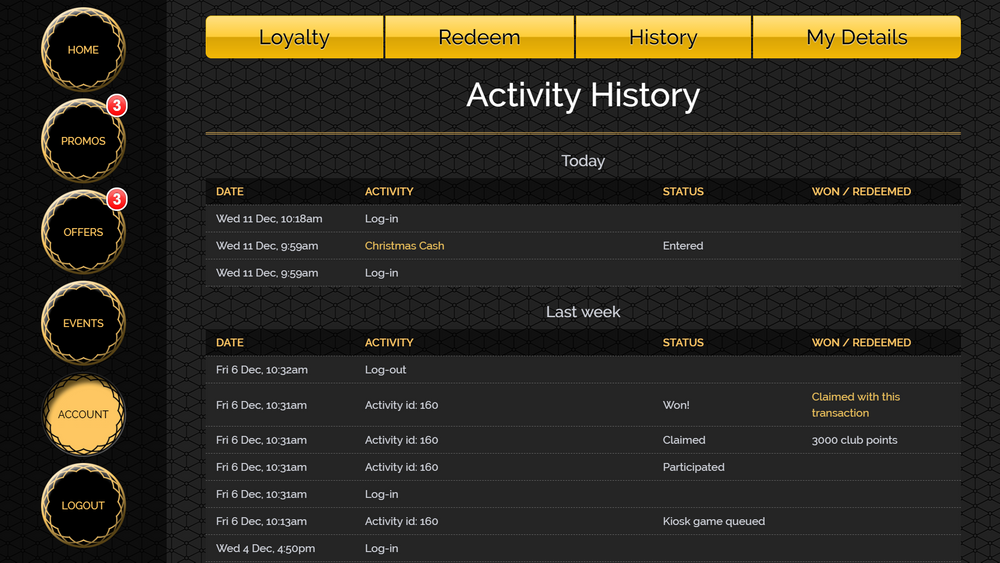Click the 'Claimed with this transaction' link
Screen dimensions: 1000x563
coord(855,405)
